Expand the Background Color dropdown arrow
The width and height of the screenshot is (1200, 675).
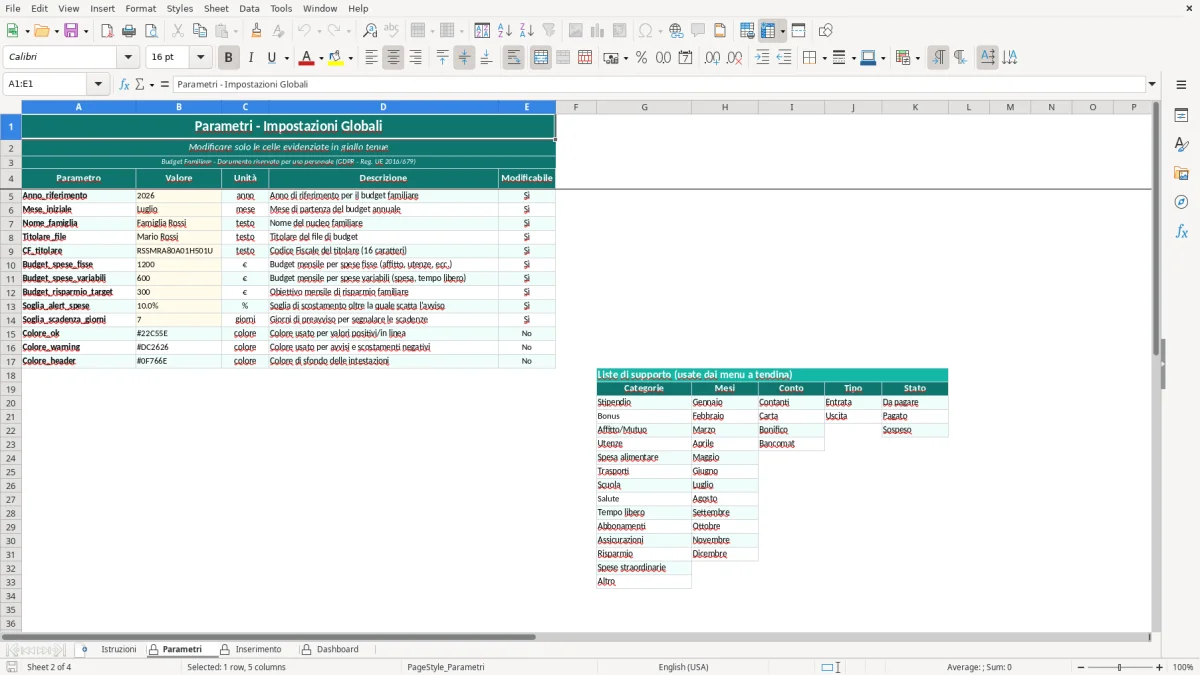tap(350, 58)
